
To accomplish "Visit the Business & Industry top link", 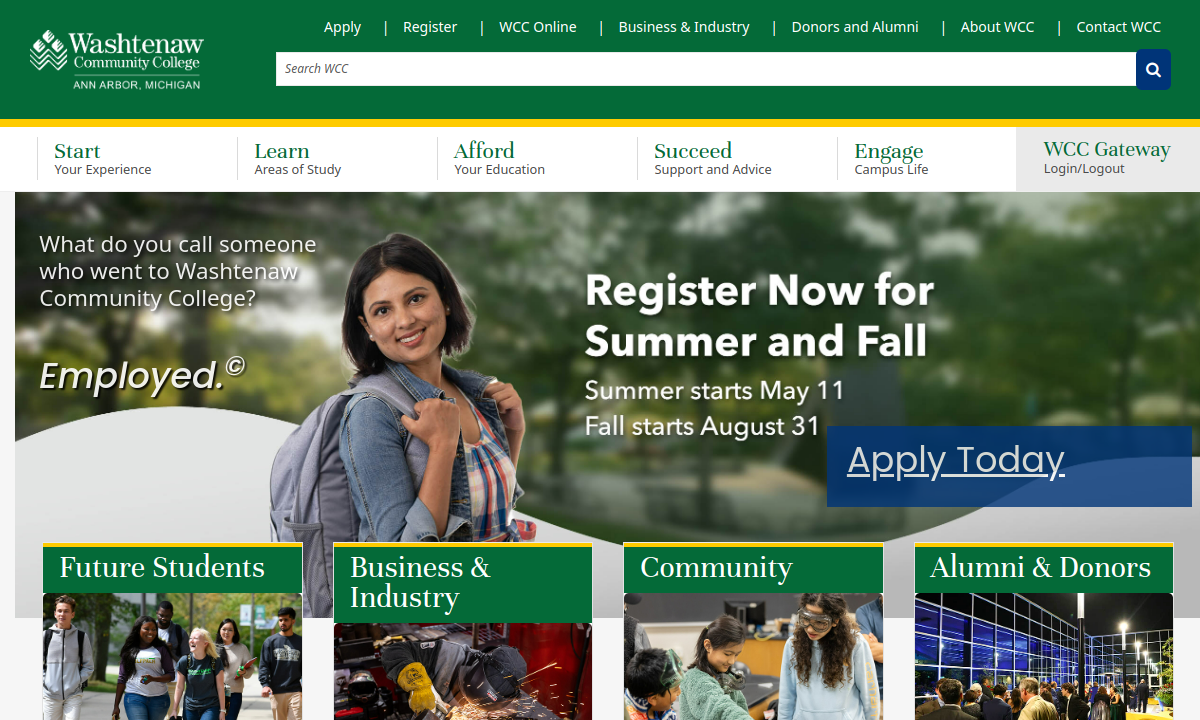I will pos(684,27).
